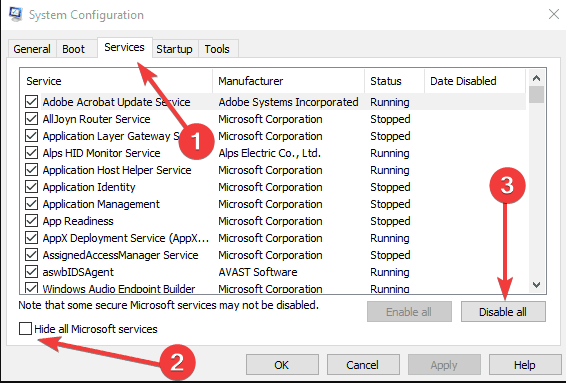
Task: Disable the Application Management checkbox
Action: tap(31, 204)
